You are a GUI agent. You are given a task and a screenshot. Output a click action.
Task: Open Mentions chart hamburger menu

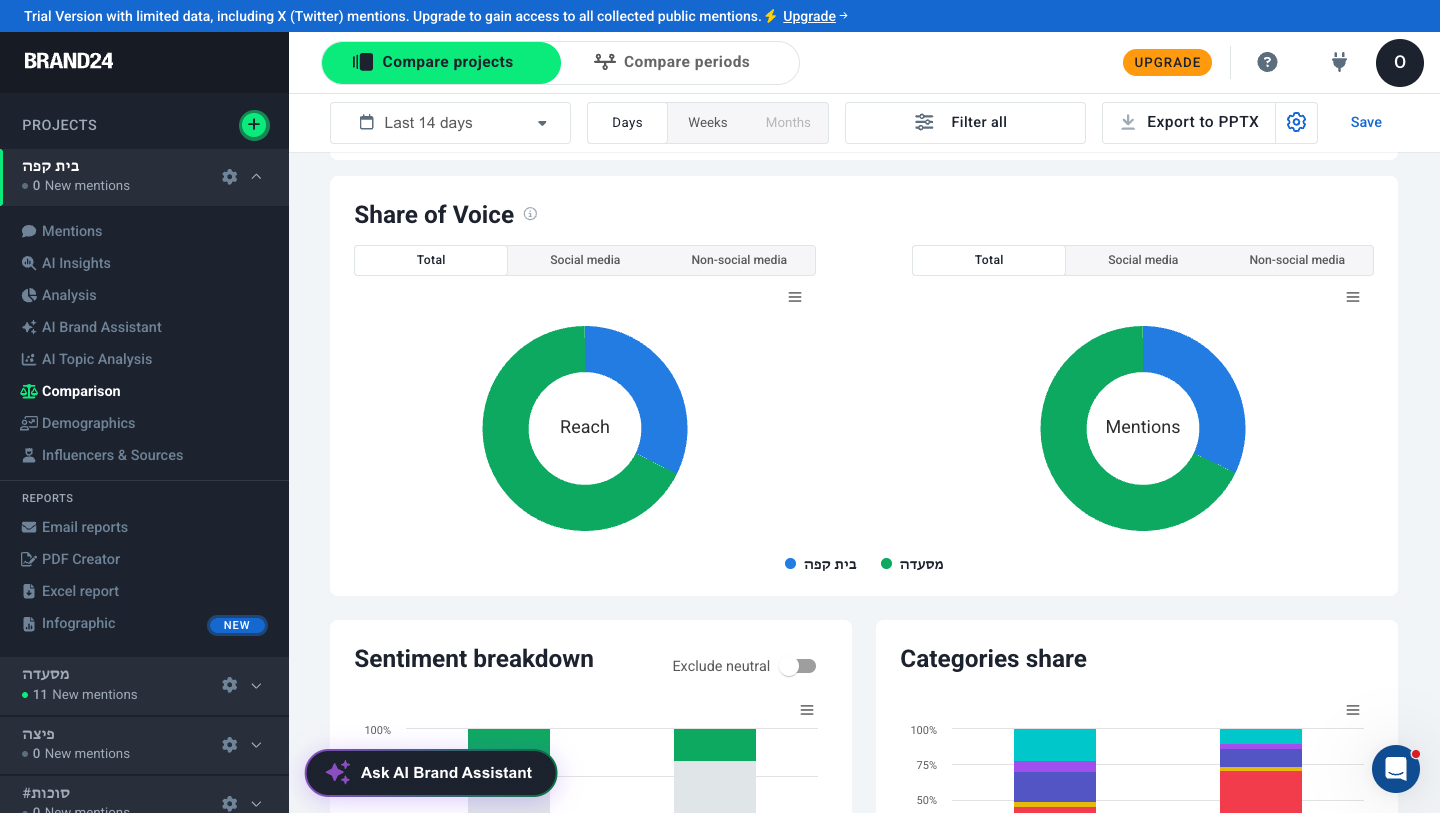1353,297
